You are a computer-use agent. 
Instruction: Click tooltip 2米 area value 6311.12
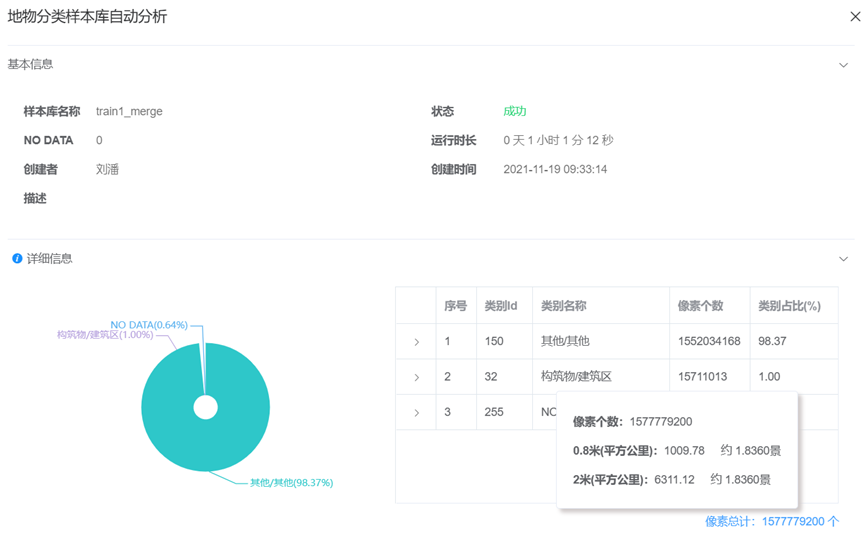tap(674, 480)
